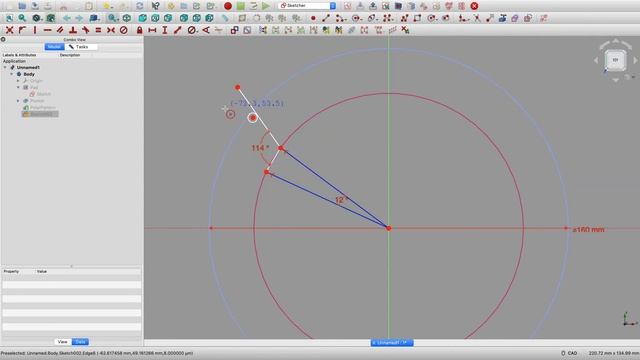The image size is (640, 360).
Task: Open the Create Arc dropdown
Action: 346,19
